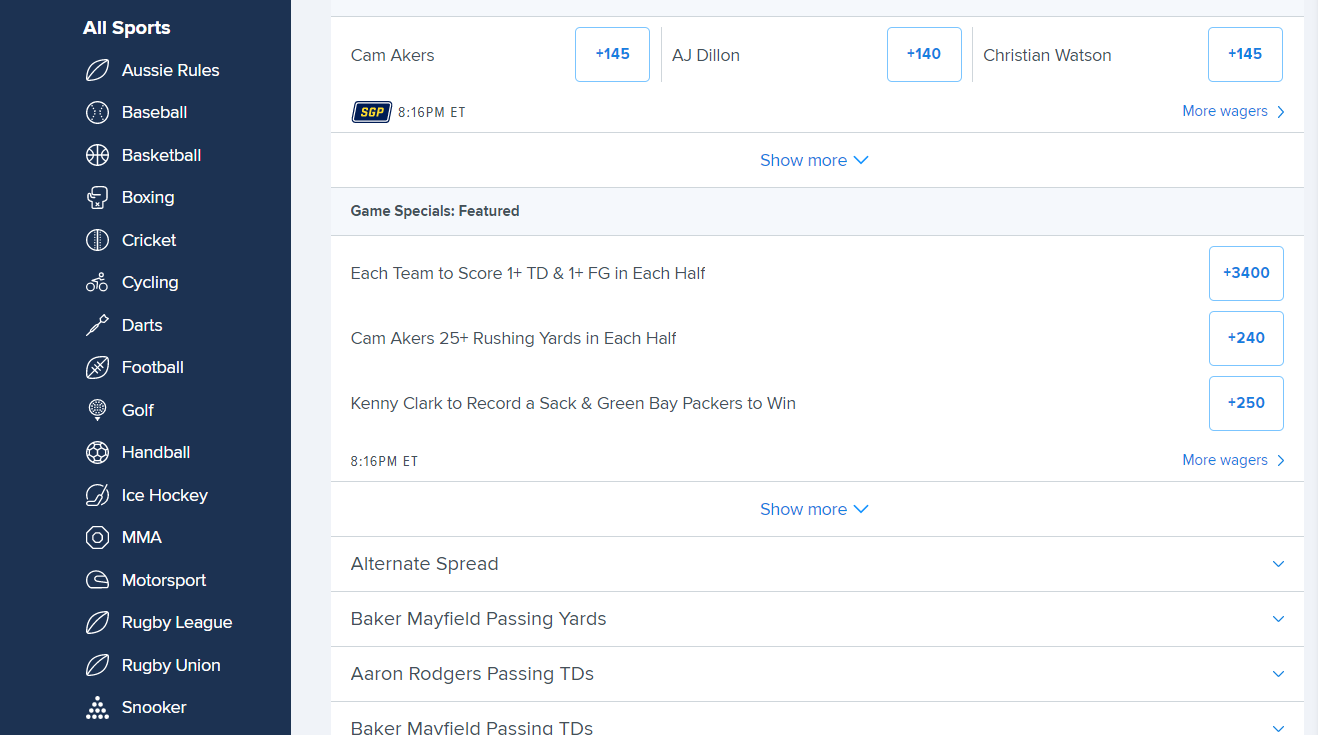Bet +3400 on each team scoring special
The image size is (1318, 735).
1246,273
